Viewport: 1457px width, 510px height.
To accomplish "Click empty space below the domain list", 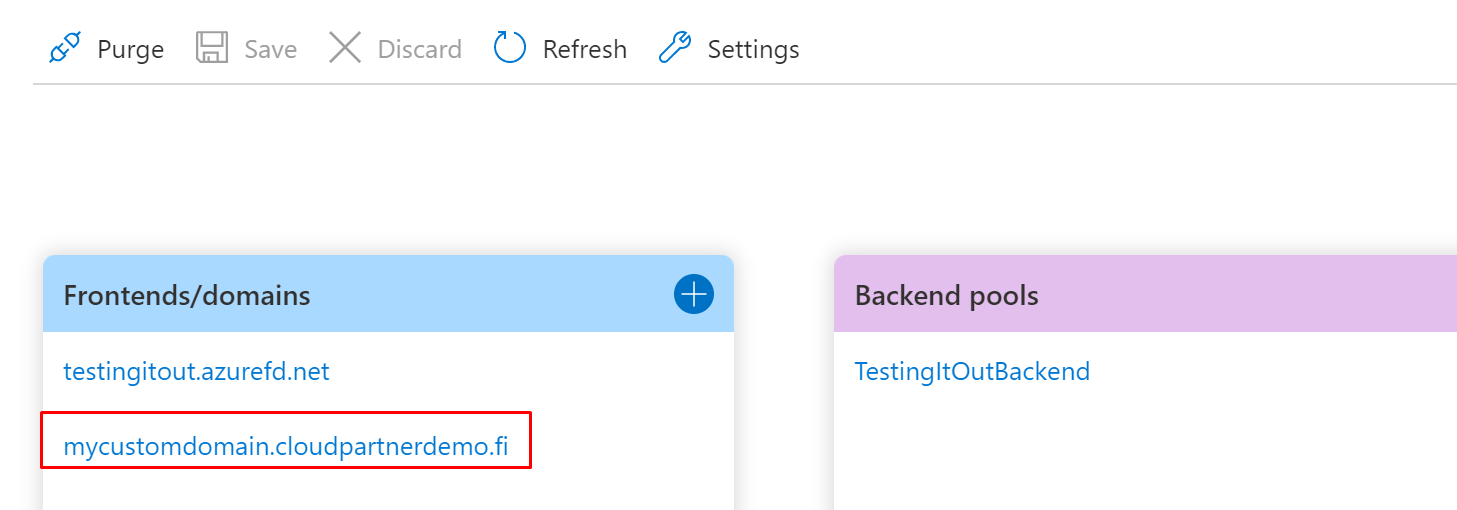I will tap(388, 492).
